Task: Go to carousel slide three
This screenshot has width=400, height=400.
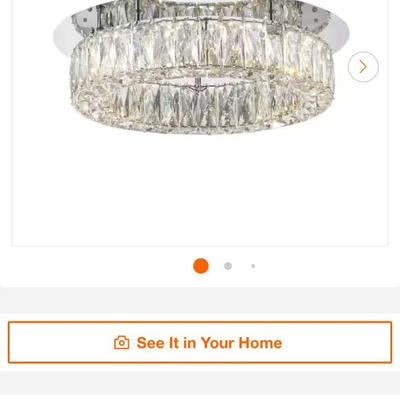Action: 253,266
